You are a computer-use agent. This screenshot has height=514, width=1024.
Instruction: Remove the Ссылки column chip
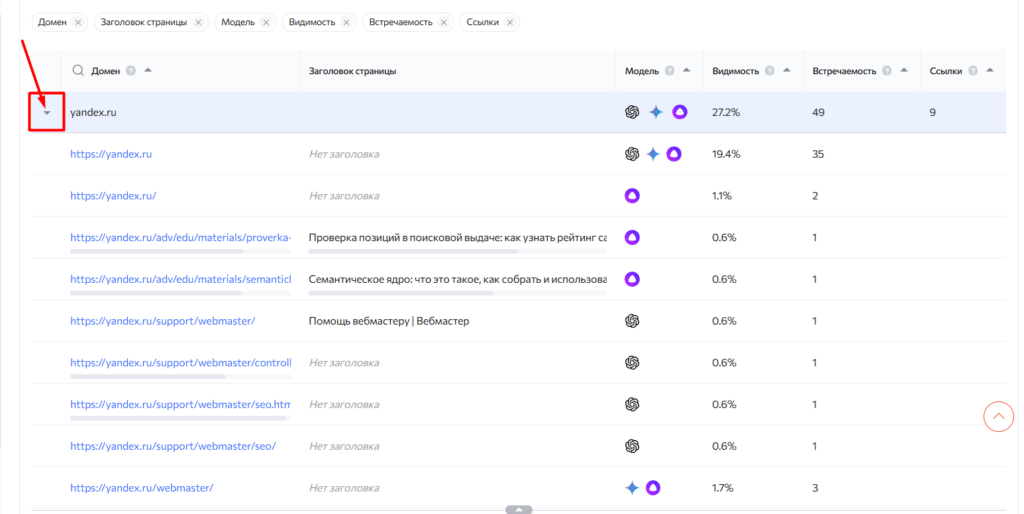(509, 22)
